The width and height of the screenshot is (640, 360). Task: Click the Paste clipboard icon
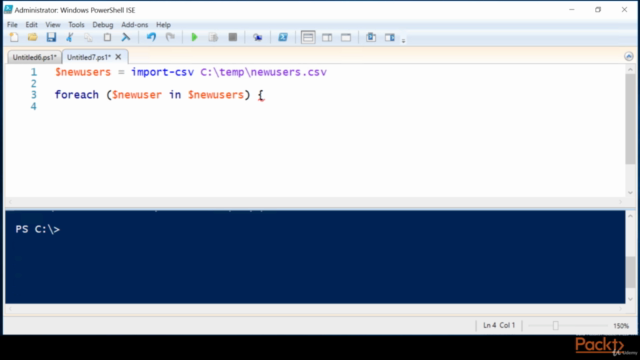pos(107,38)
